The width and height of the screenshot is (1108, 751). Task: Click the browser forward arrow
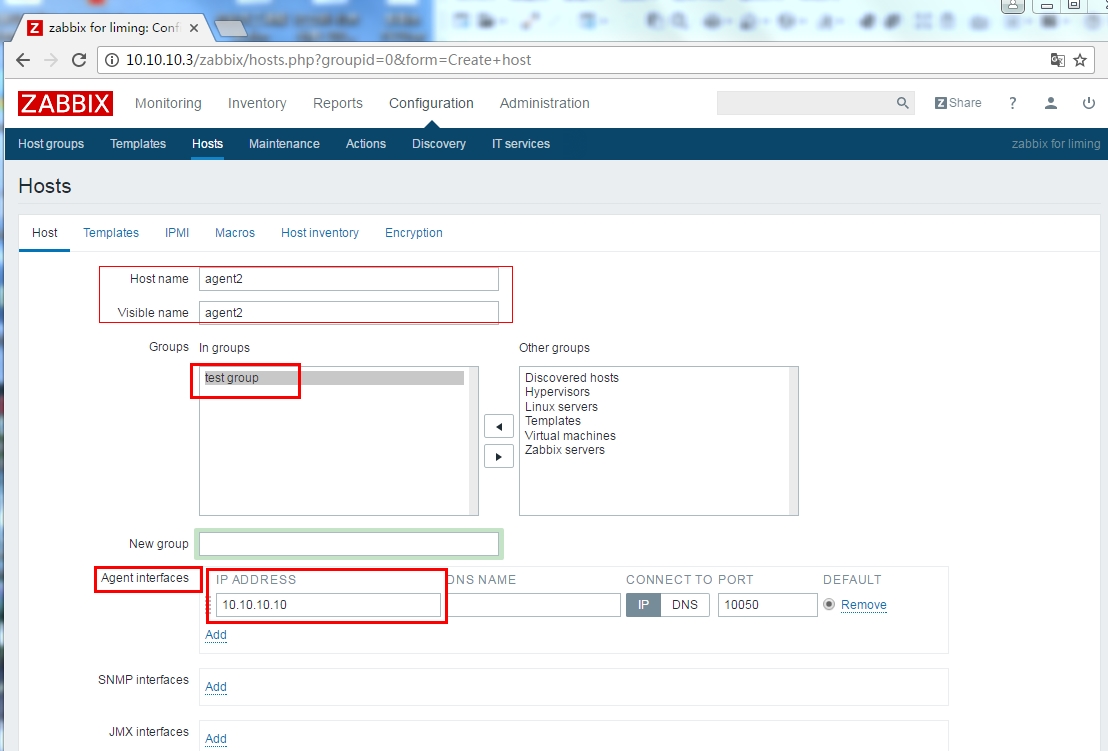51,60
